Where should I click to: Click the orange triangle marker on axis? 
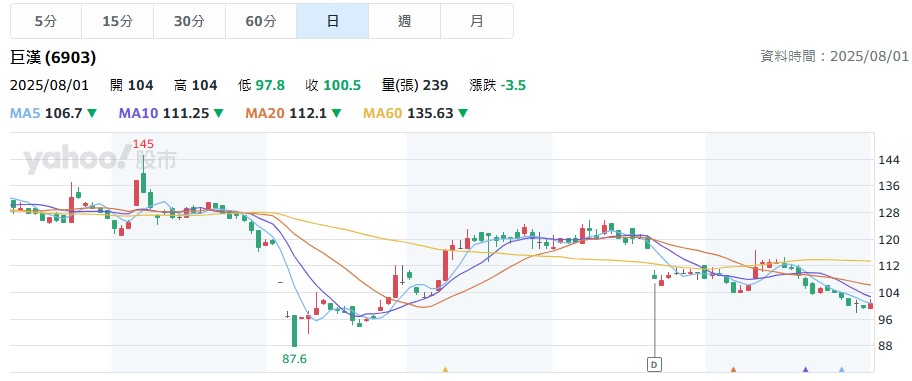[x=733, y=369]
